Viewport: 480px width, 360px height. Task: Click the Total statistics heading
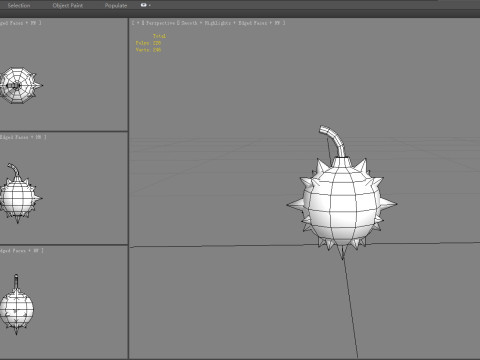(x=159, y=36)
